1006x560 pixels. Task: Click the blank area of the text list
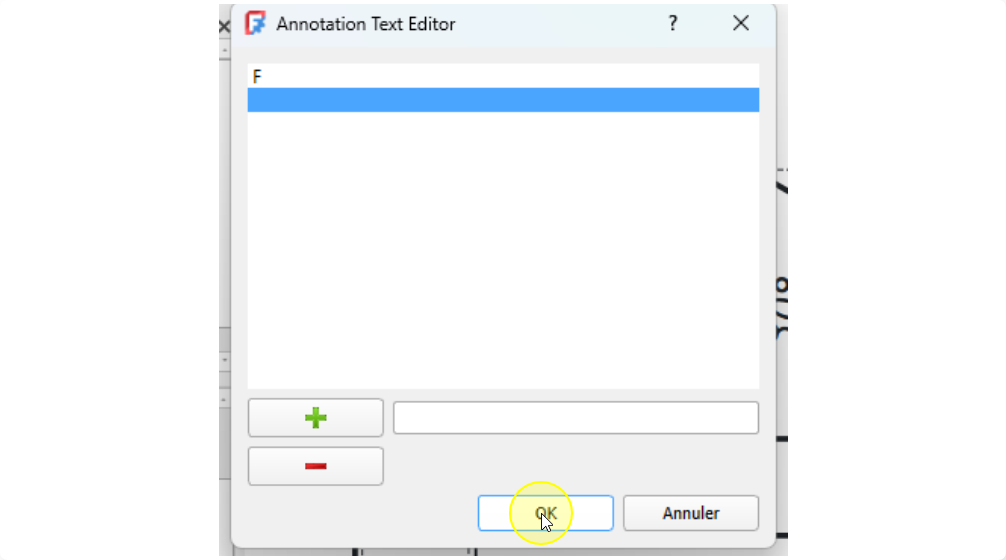pyautogui.click(x=503, y=250)
